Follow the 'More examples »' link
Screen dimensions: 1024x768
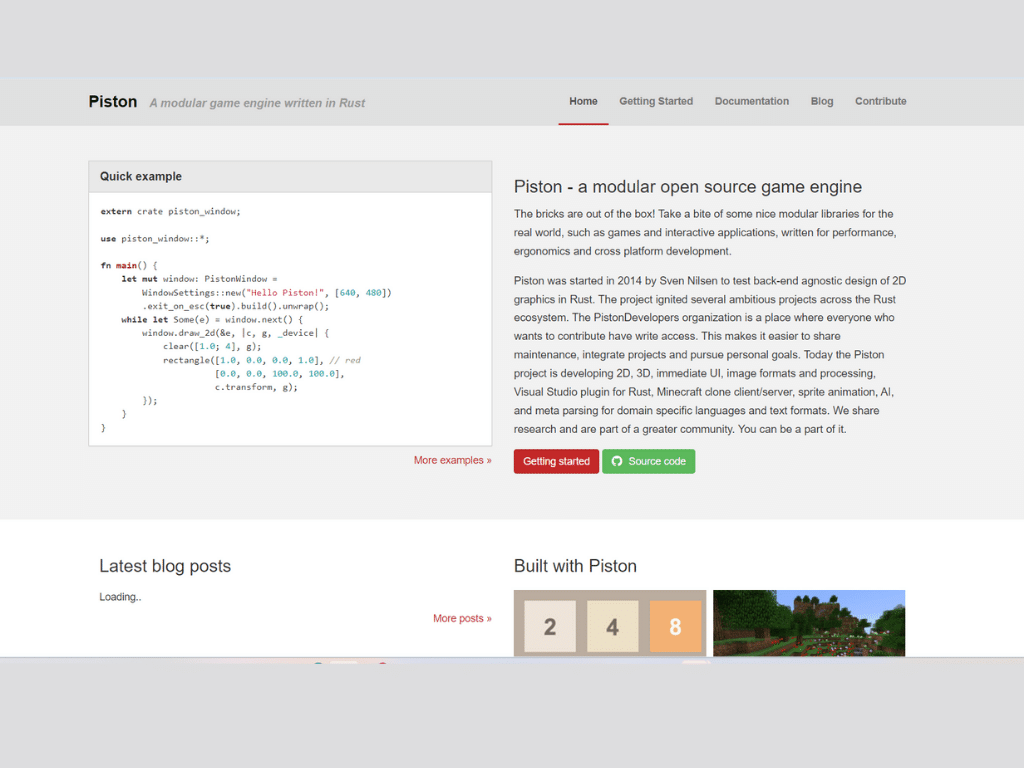452,460
